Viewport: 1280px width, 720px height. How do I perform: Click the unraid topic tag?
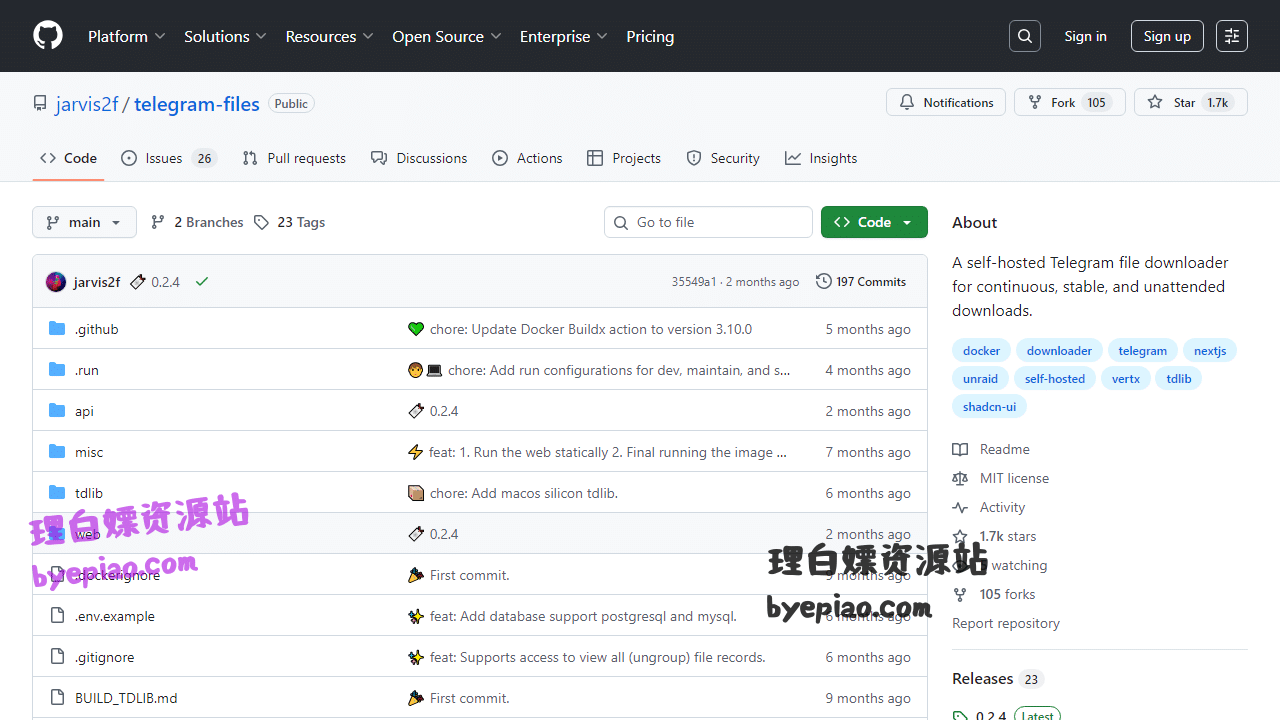pyautogui.click(x=980, y=379)
